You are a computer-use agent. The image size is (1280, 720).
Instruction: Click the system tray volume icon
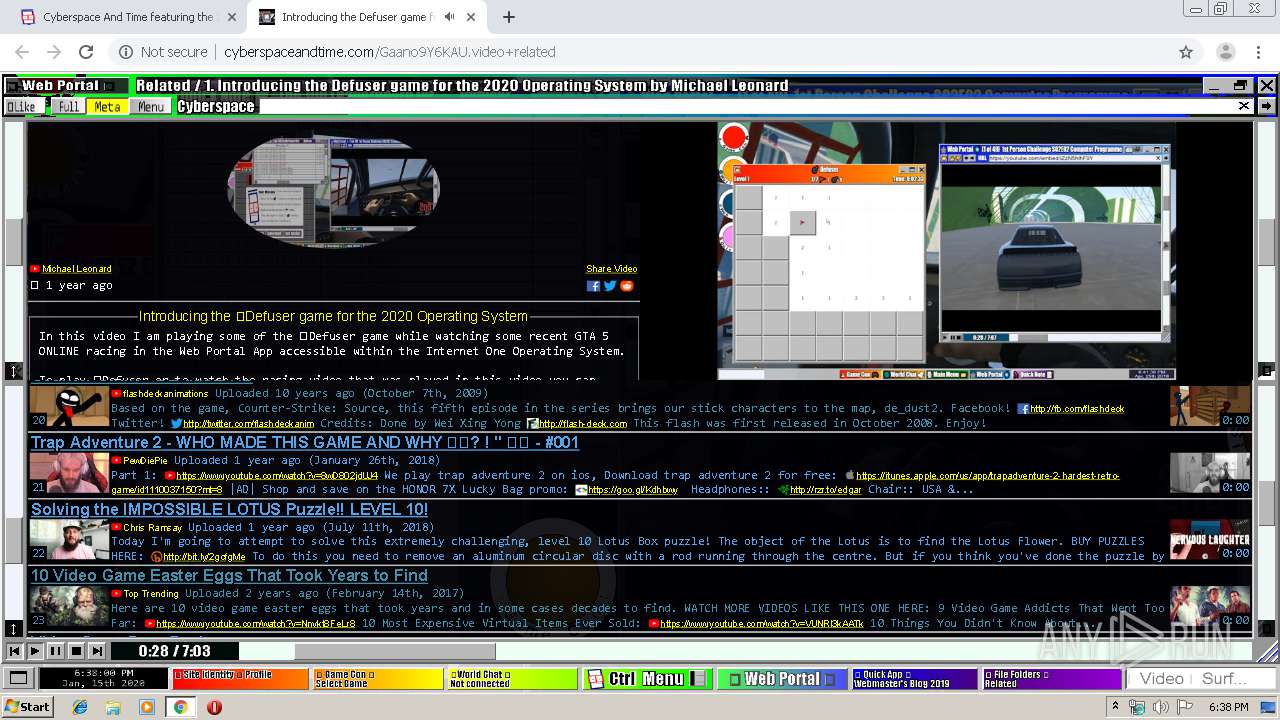click(1162, 707)
